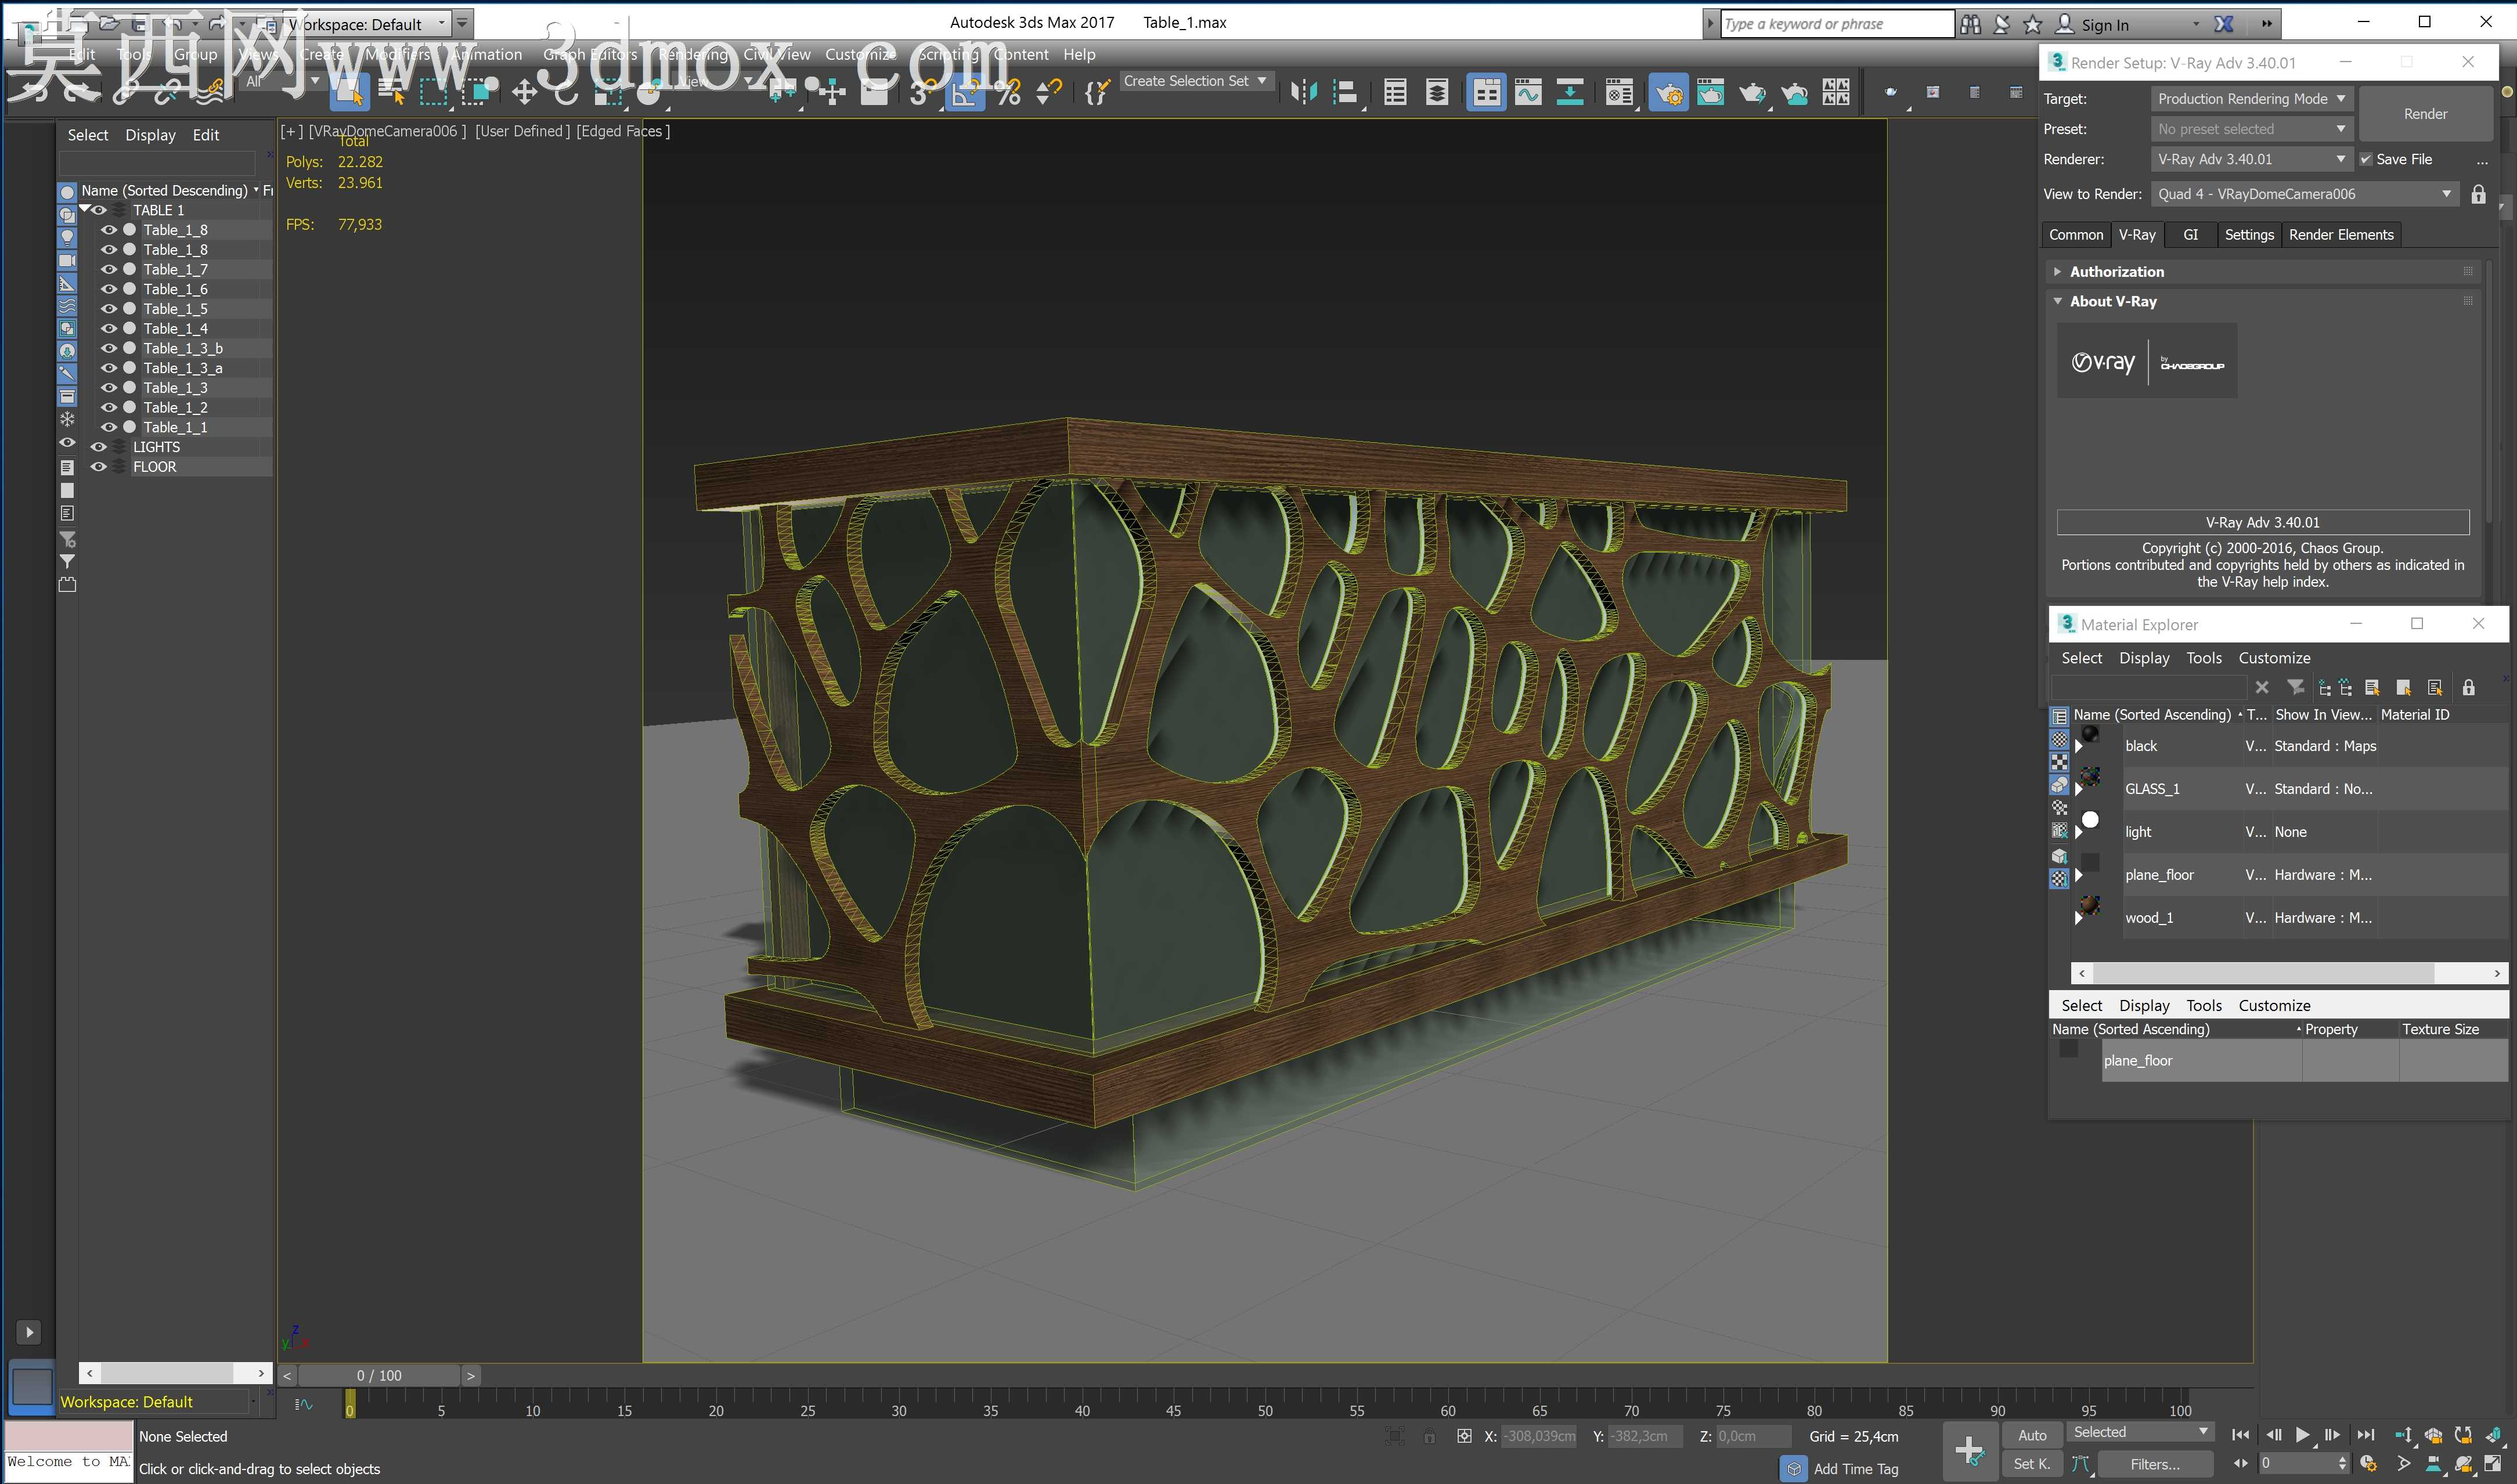Hide the FLOOR layer

tap(98, 467)
